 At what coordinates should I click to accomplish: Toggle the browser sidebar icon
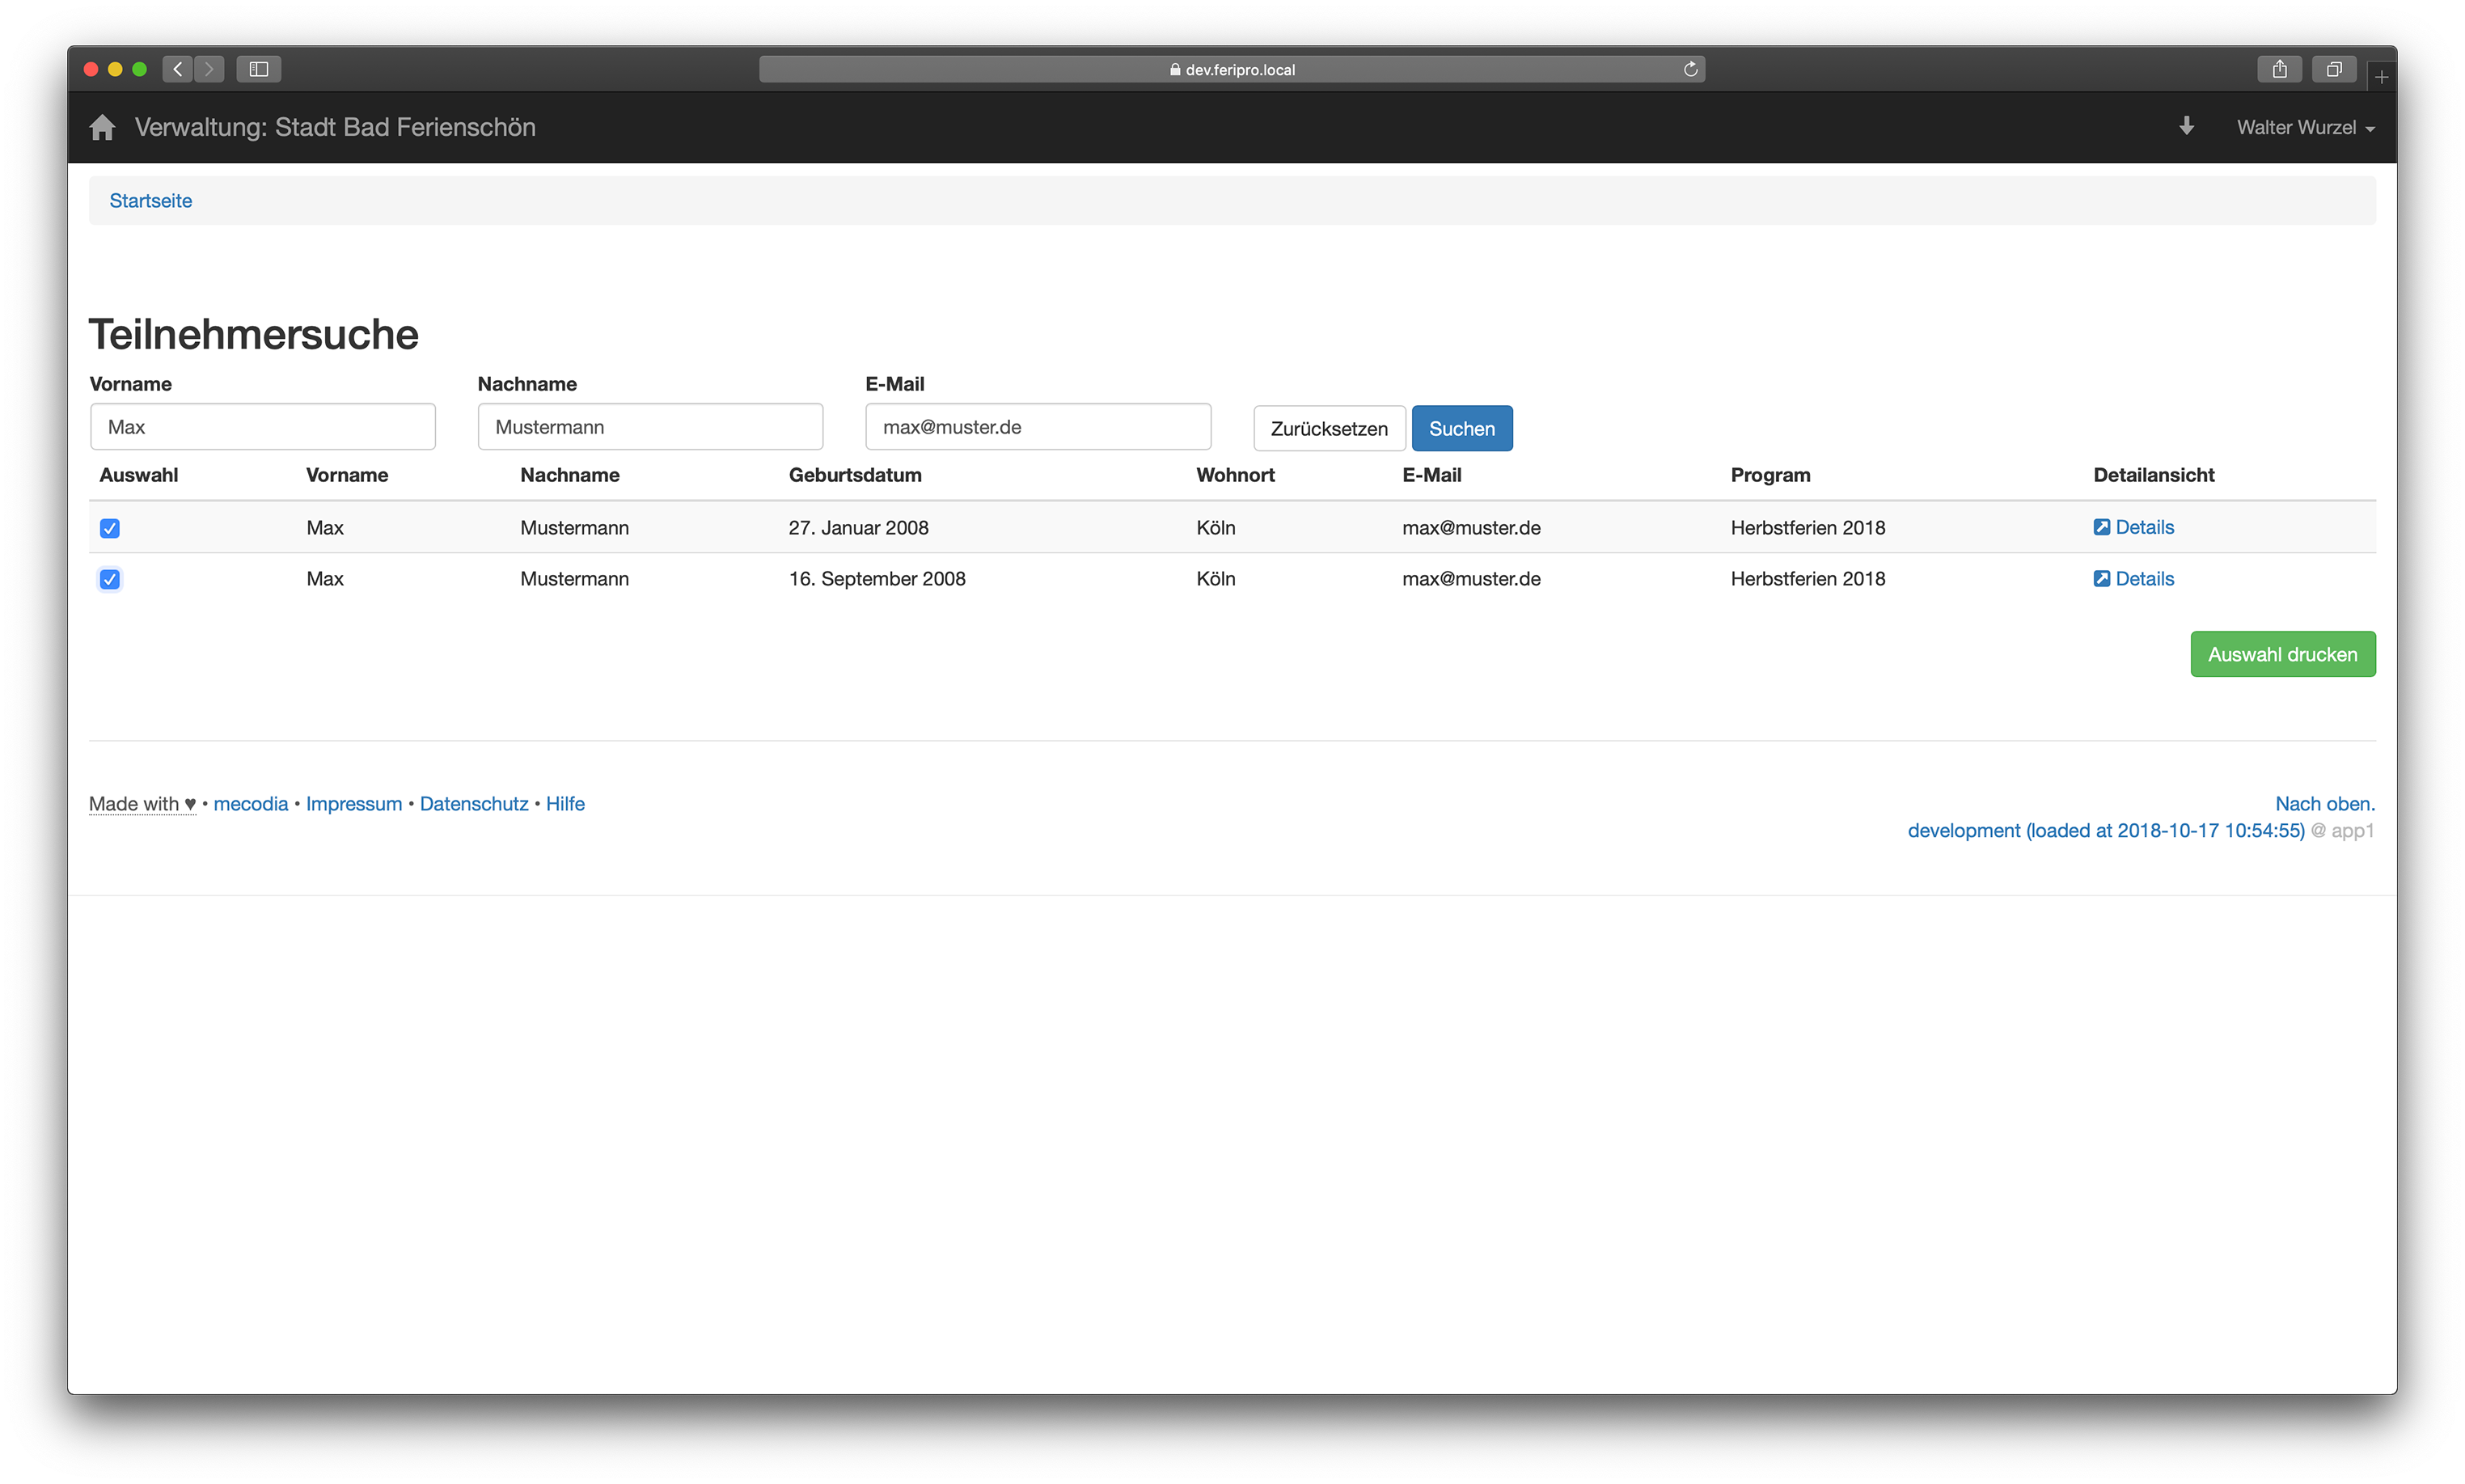tap(258, 69)
